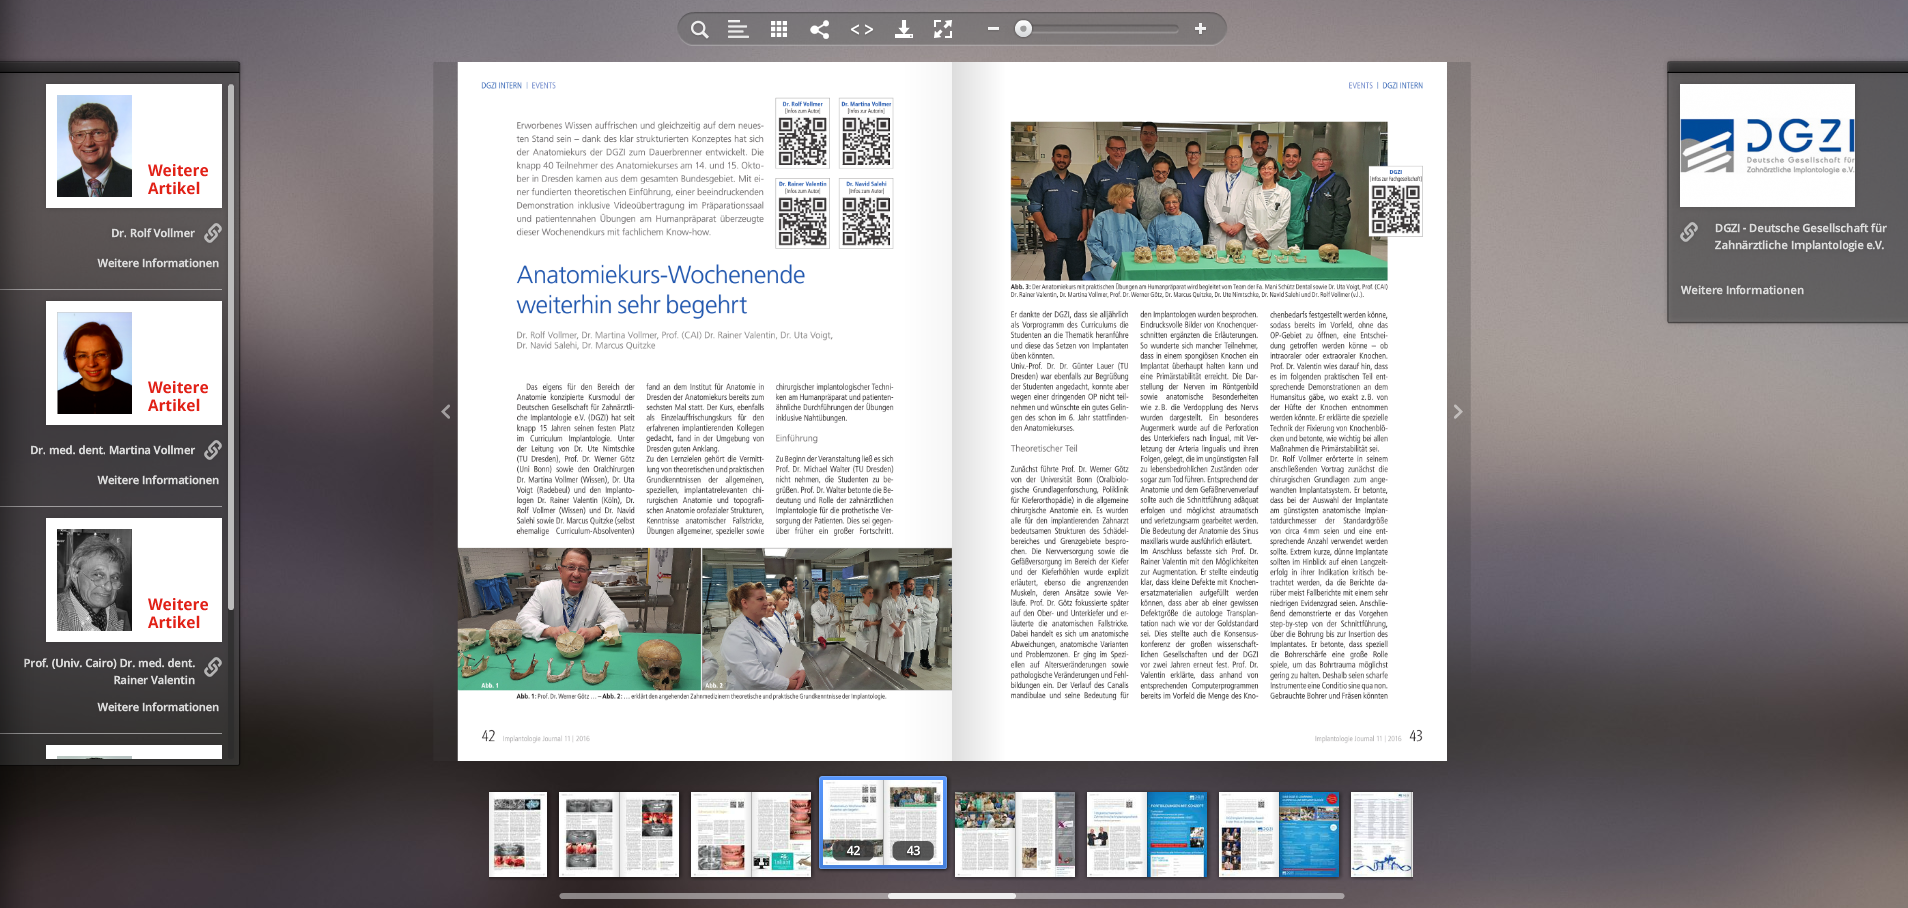Click Abb. 1 photo of Prof. Götz
Image resolution: width=1908 pixels, height=908 pixels.
click(579, 619)
